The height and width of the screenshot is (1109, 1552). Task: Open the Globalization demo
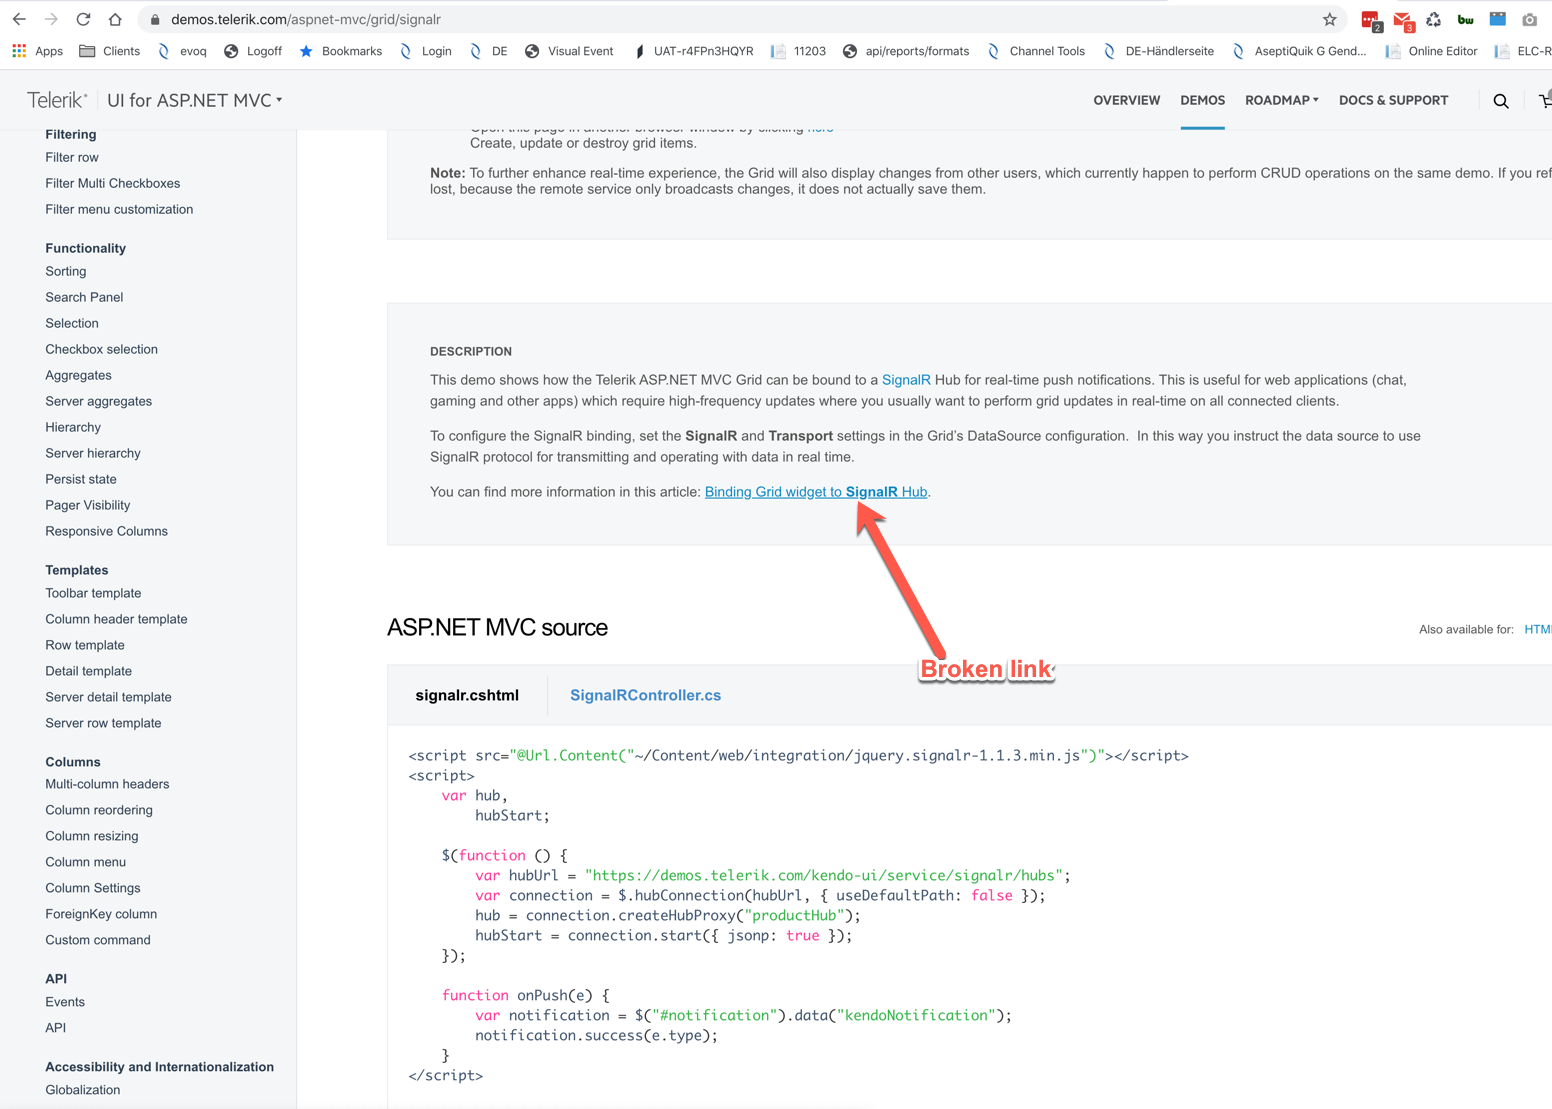(x=82, y=1090)
